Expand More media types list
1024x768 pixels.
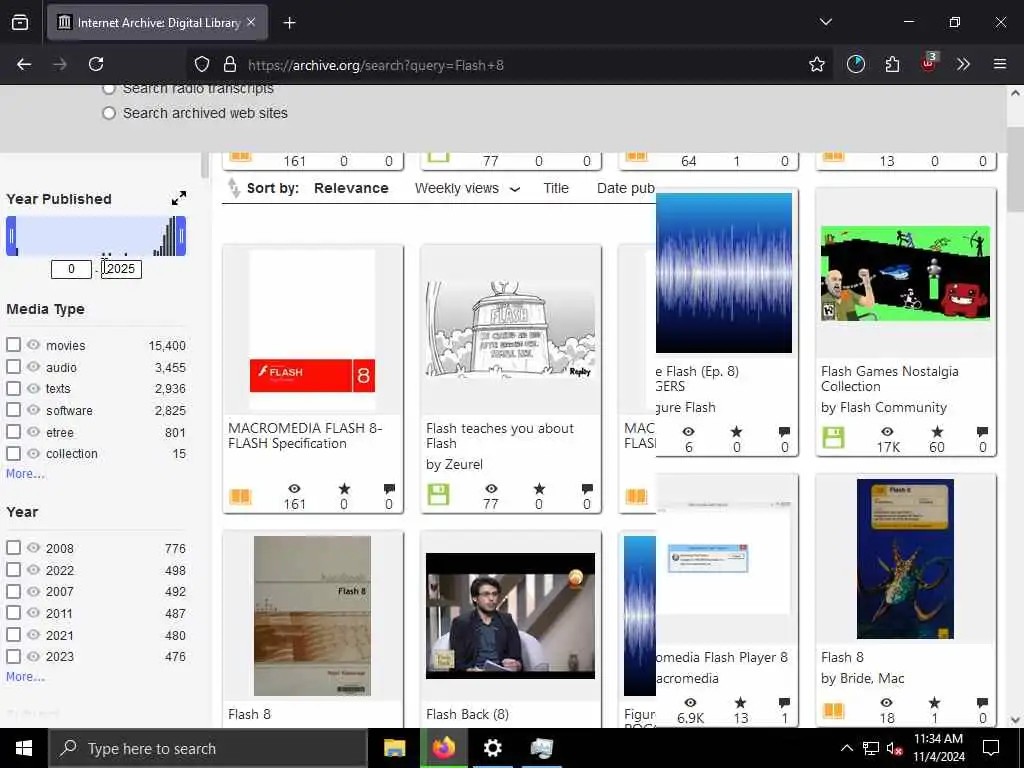pos(25,473)
